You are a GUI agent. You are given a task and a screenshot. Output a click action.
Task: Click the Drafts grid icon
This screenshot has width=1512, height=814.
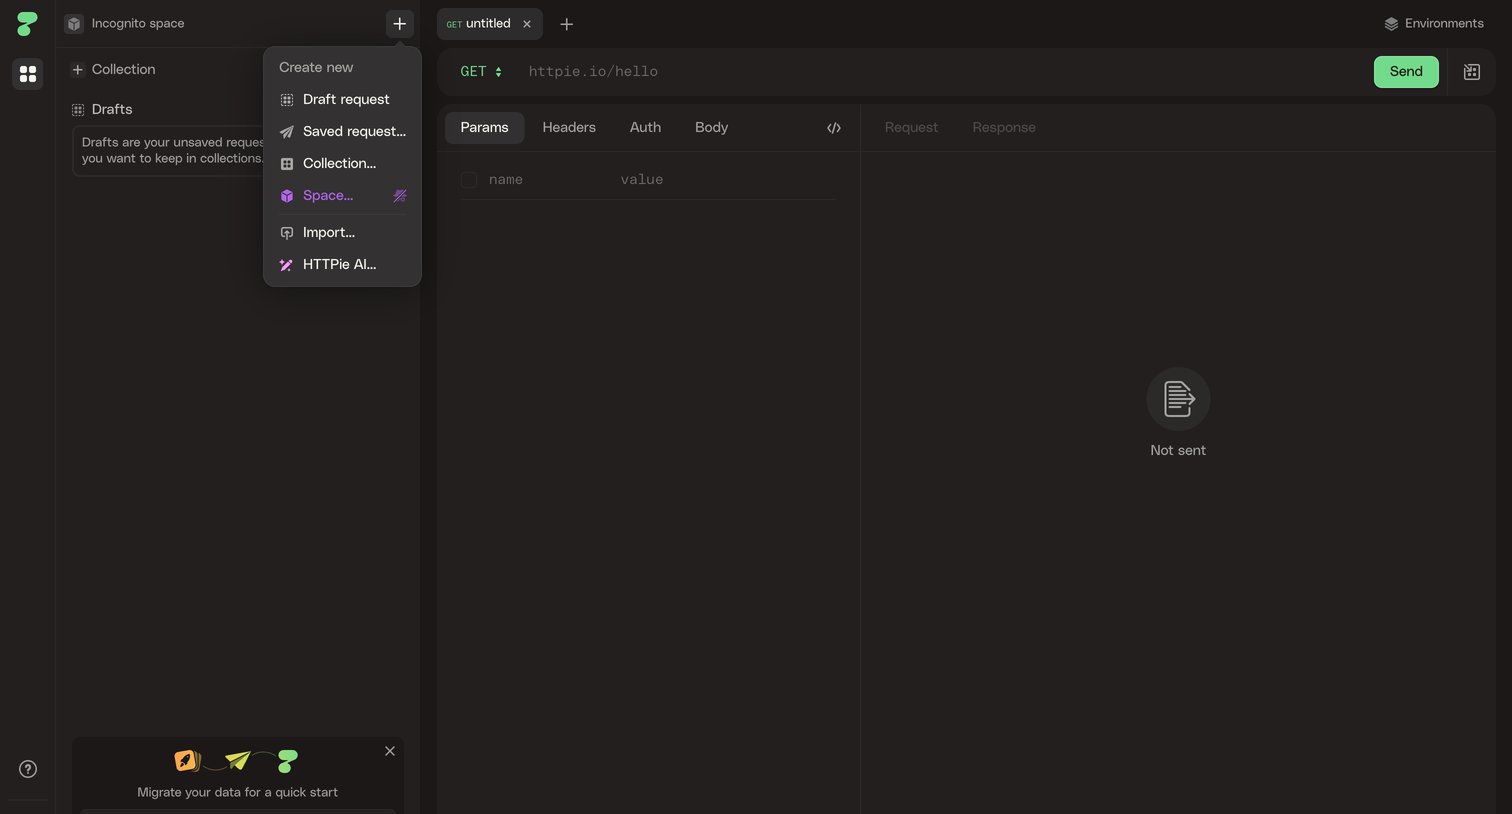[x=77, y=110]
